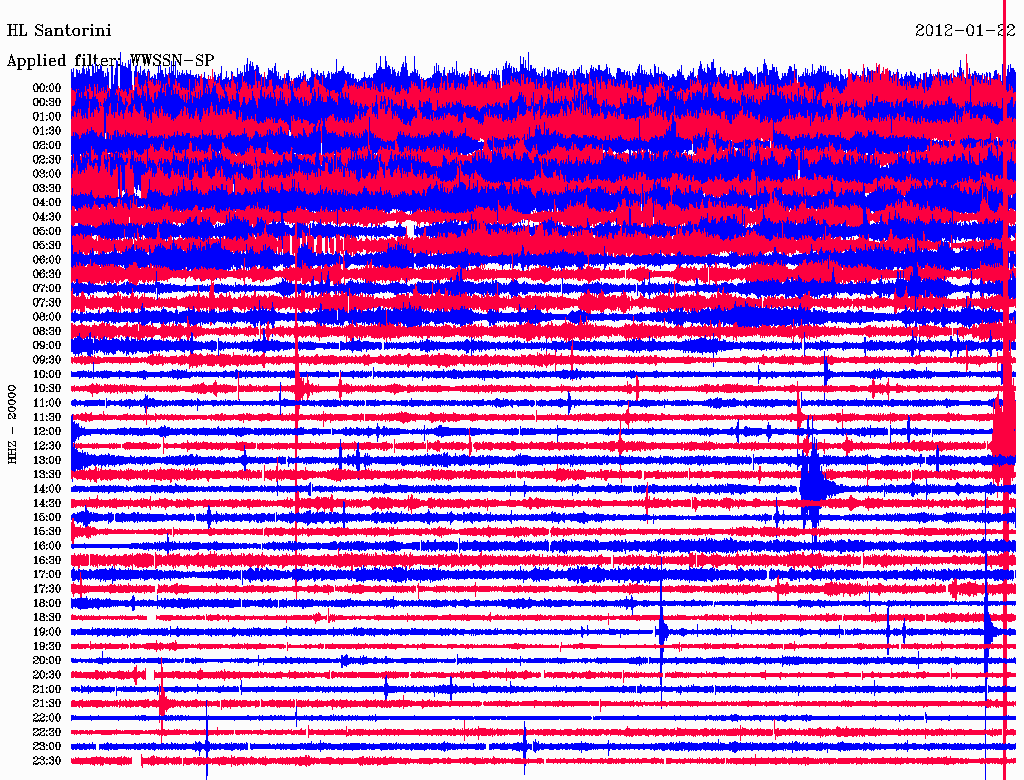Select the 12:00 time label

pyautogui.click(x=47, y=432)
